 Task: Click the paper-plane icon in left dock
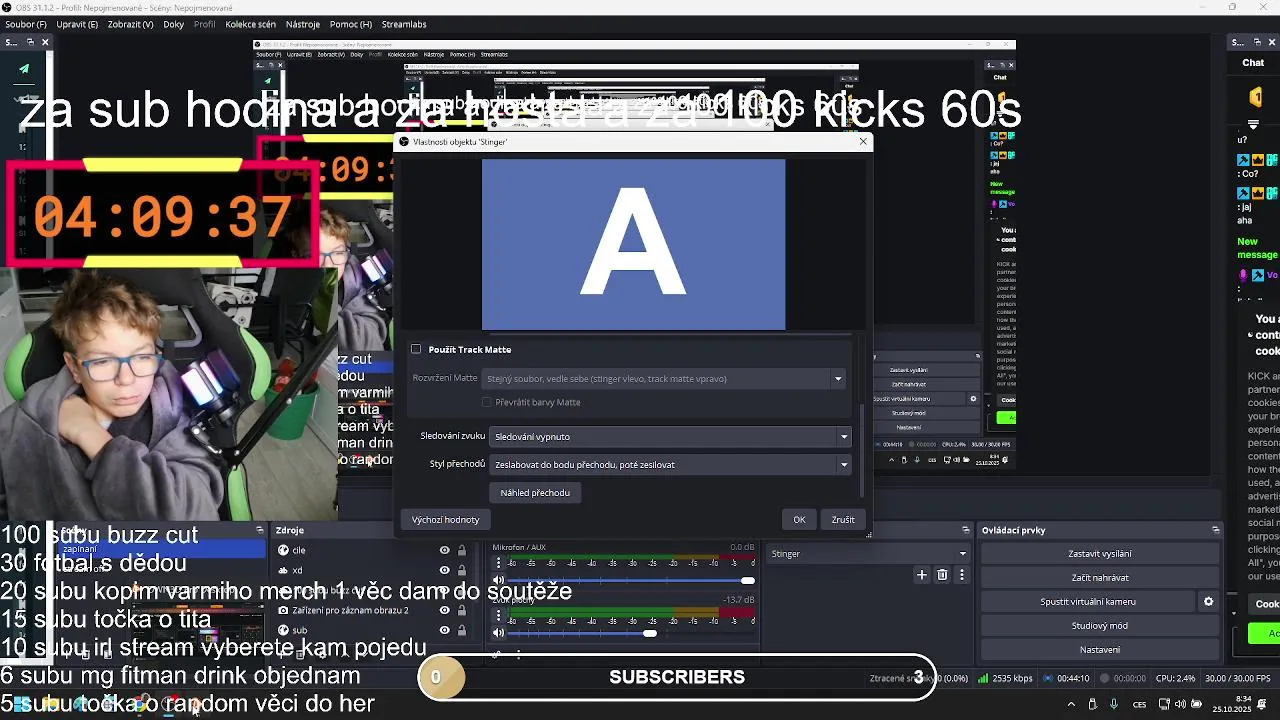[x=24, y=69]
